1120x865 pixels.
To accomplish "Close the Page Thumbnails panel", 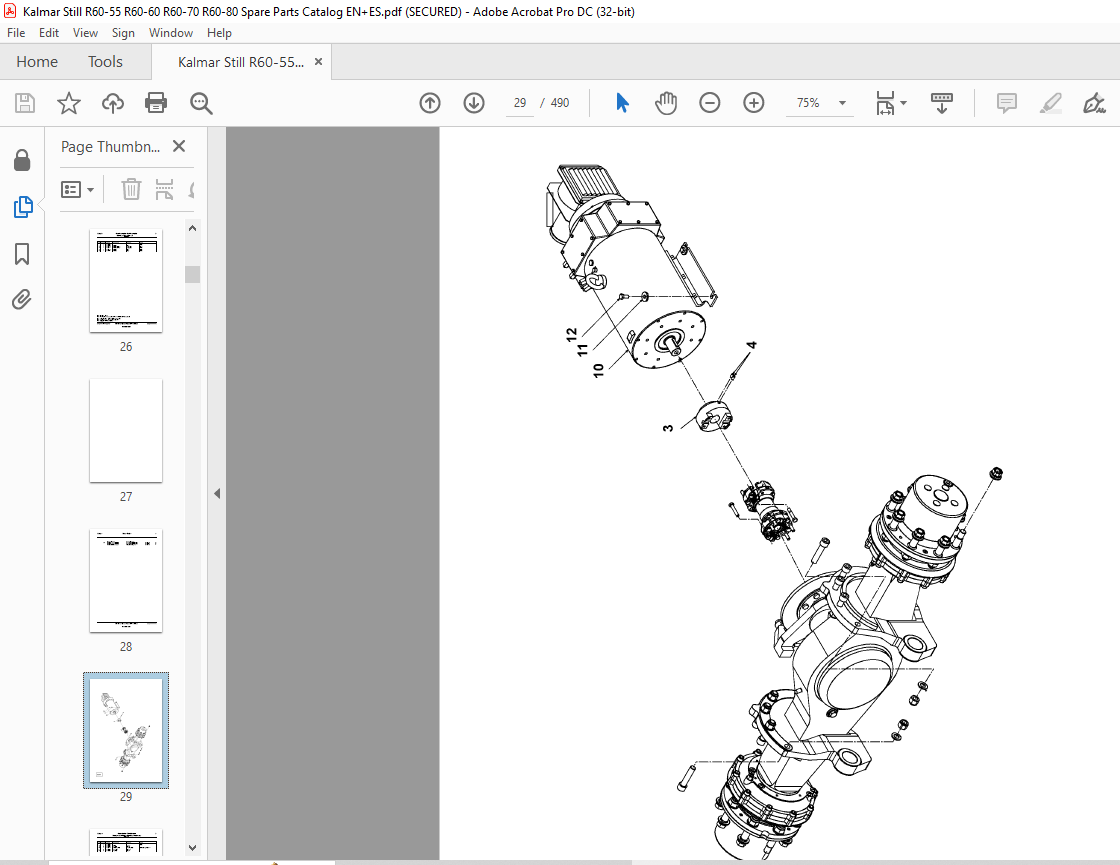I will (x=179, y=146).
